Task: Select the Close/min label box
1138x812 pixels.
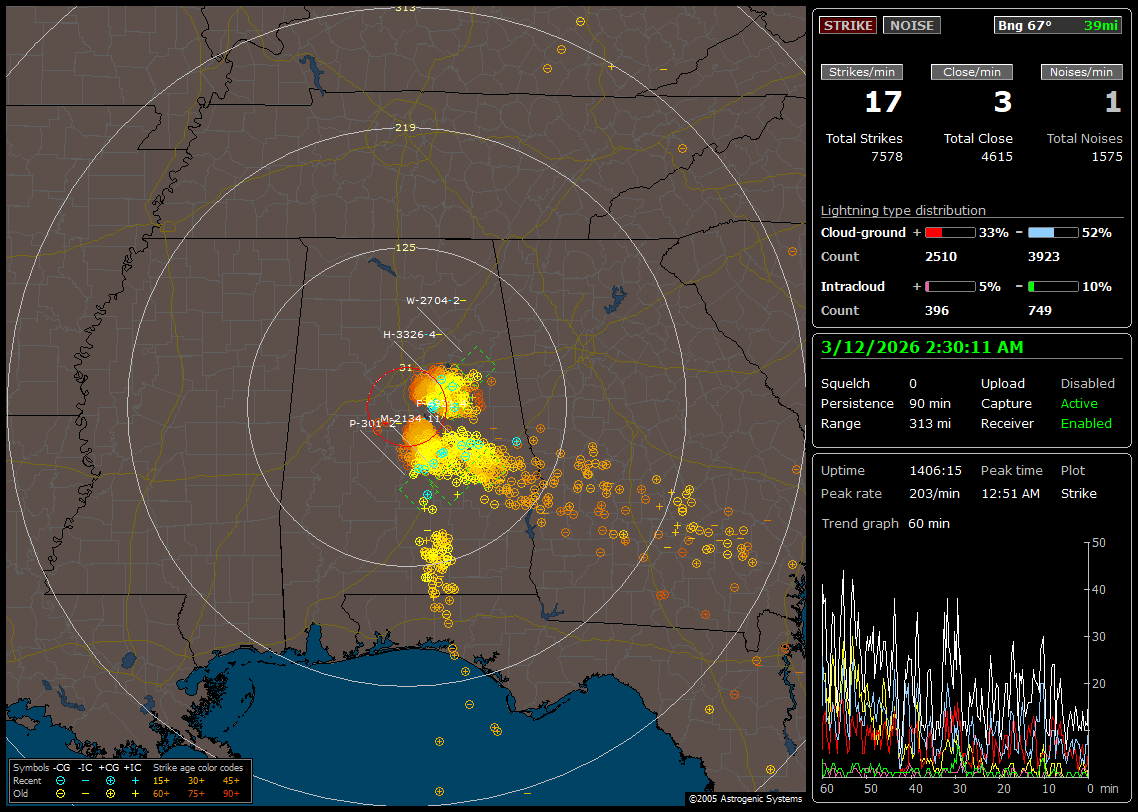Action: (972, 72)
